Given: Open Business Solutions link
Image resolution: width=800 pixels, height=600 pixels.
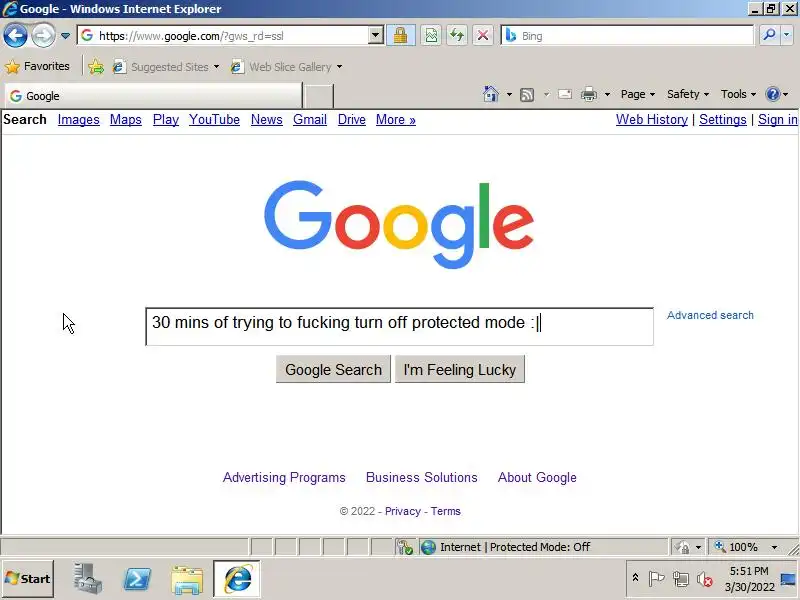Looking at the screenshot, I should [x=422, y=478].
